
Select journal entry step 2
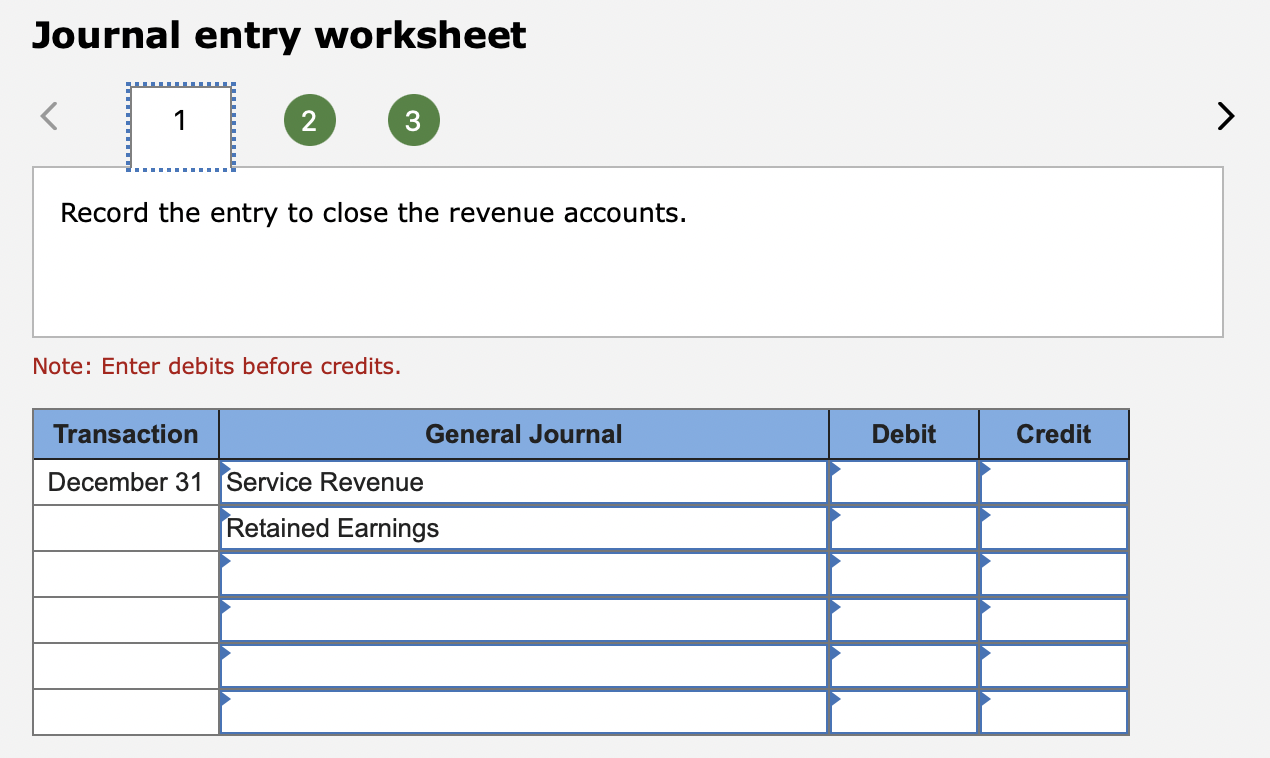click(x=310, y=119)
